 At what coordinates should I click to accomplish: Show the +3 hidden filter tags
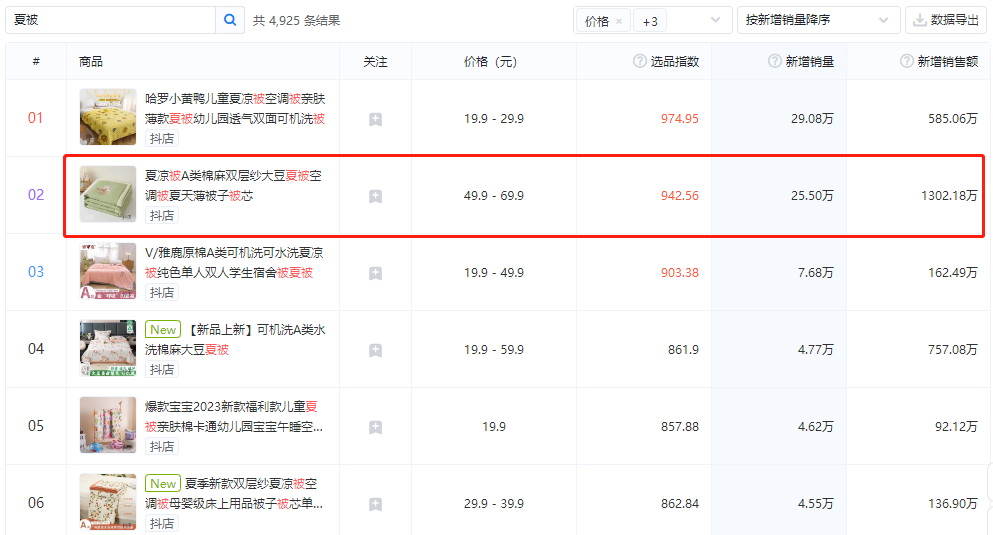tap(650, 21)
